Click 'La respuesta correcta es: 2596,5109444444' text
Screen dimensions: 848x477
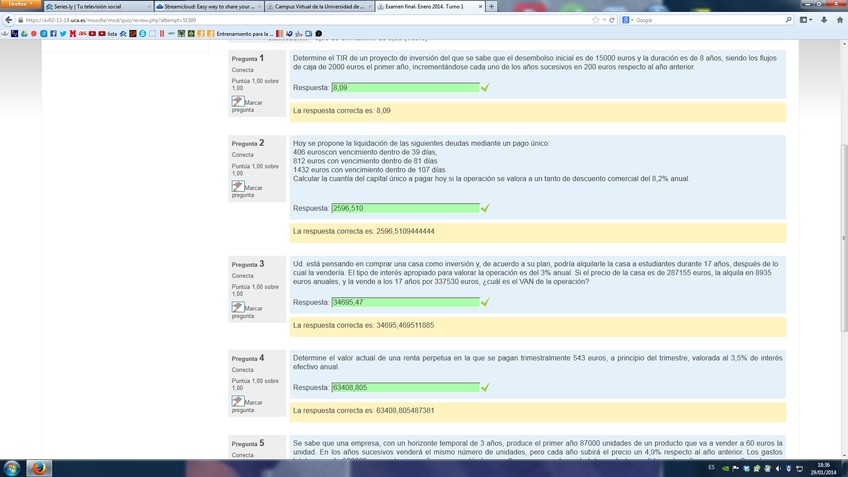(x=363, y=231)
